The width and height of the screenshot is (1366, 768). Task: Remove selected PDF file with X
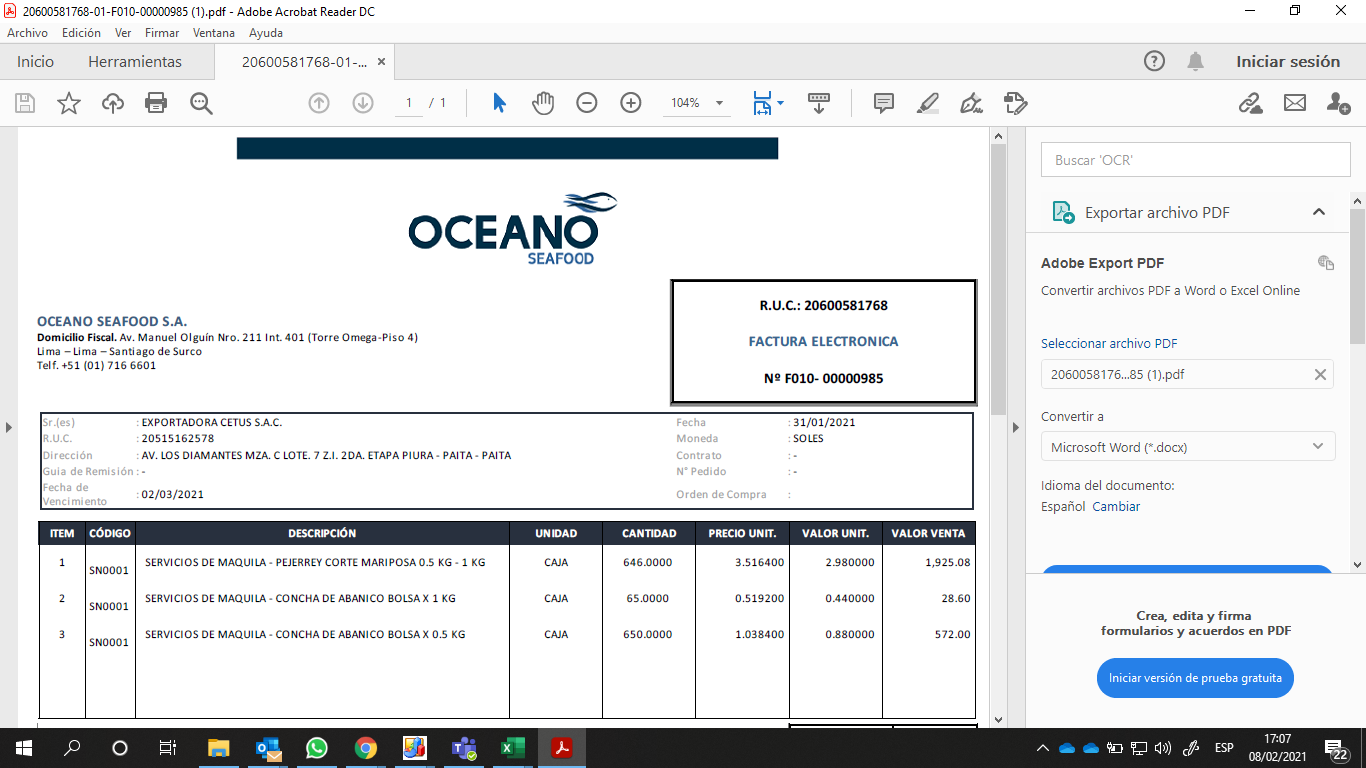coord(1320,375)
